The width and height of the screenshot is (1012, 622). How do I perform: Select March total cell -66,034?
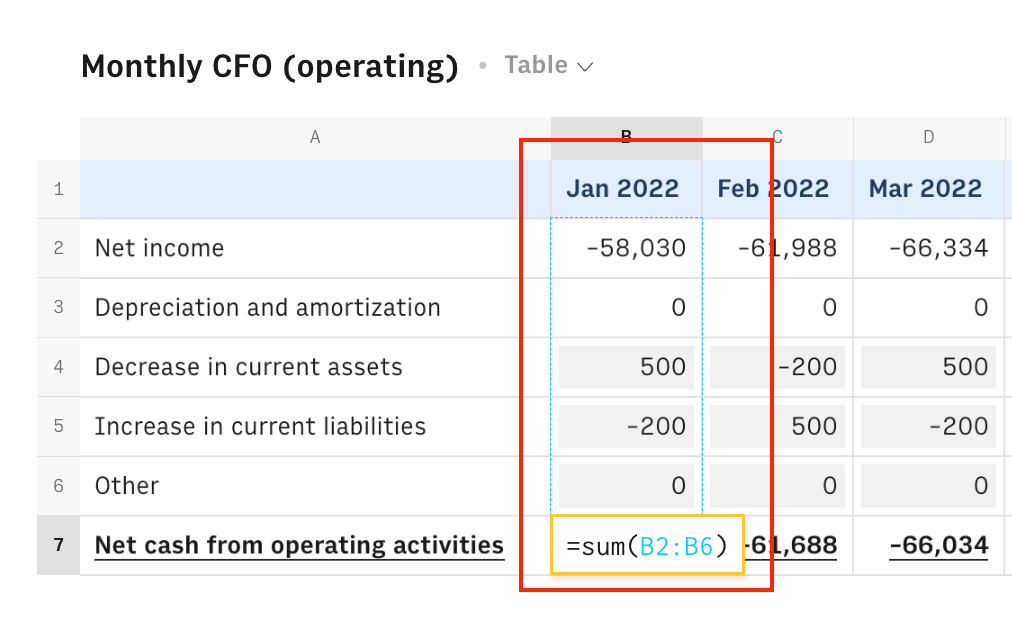click(938, 545)
